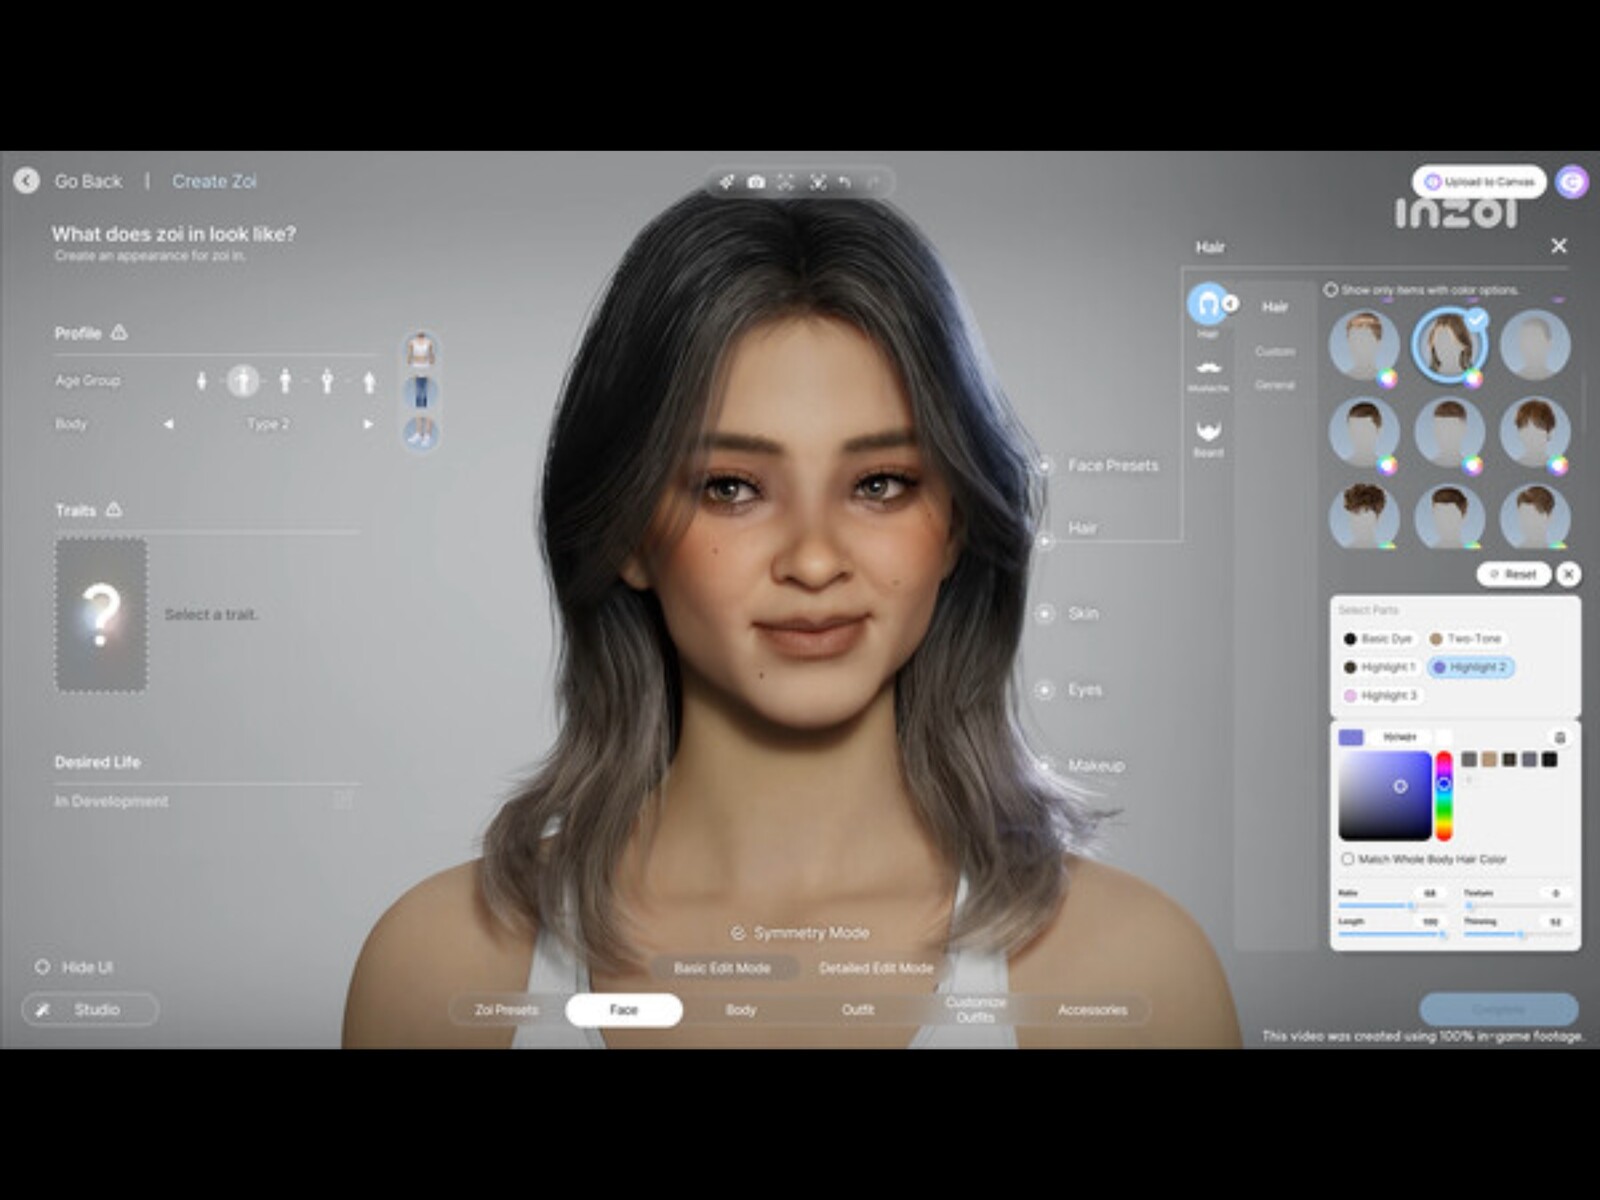
Task: Check Match Whole Body Hair Color
Action: (1347, 859)
